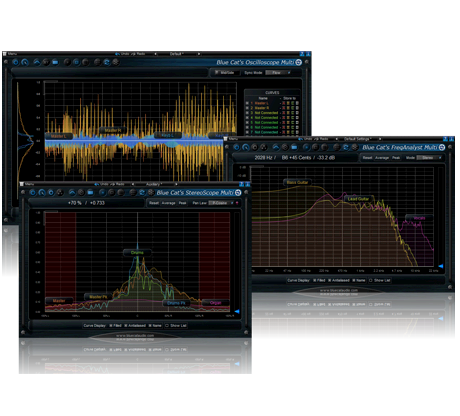The height and width of the screenshot is (416, 460).
Task: Open the Menu in the StereoScope Multi window
Action: pyautogui.click(x=29, y=184)
